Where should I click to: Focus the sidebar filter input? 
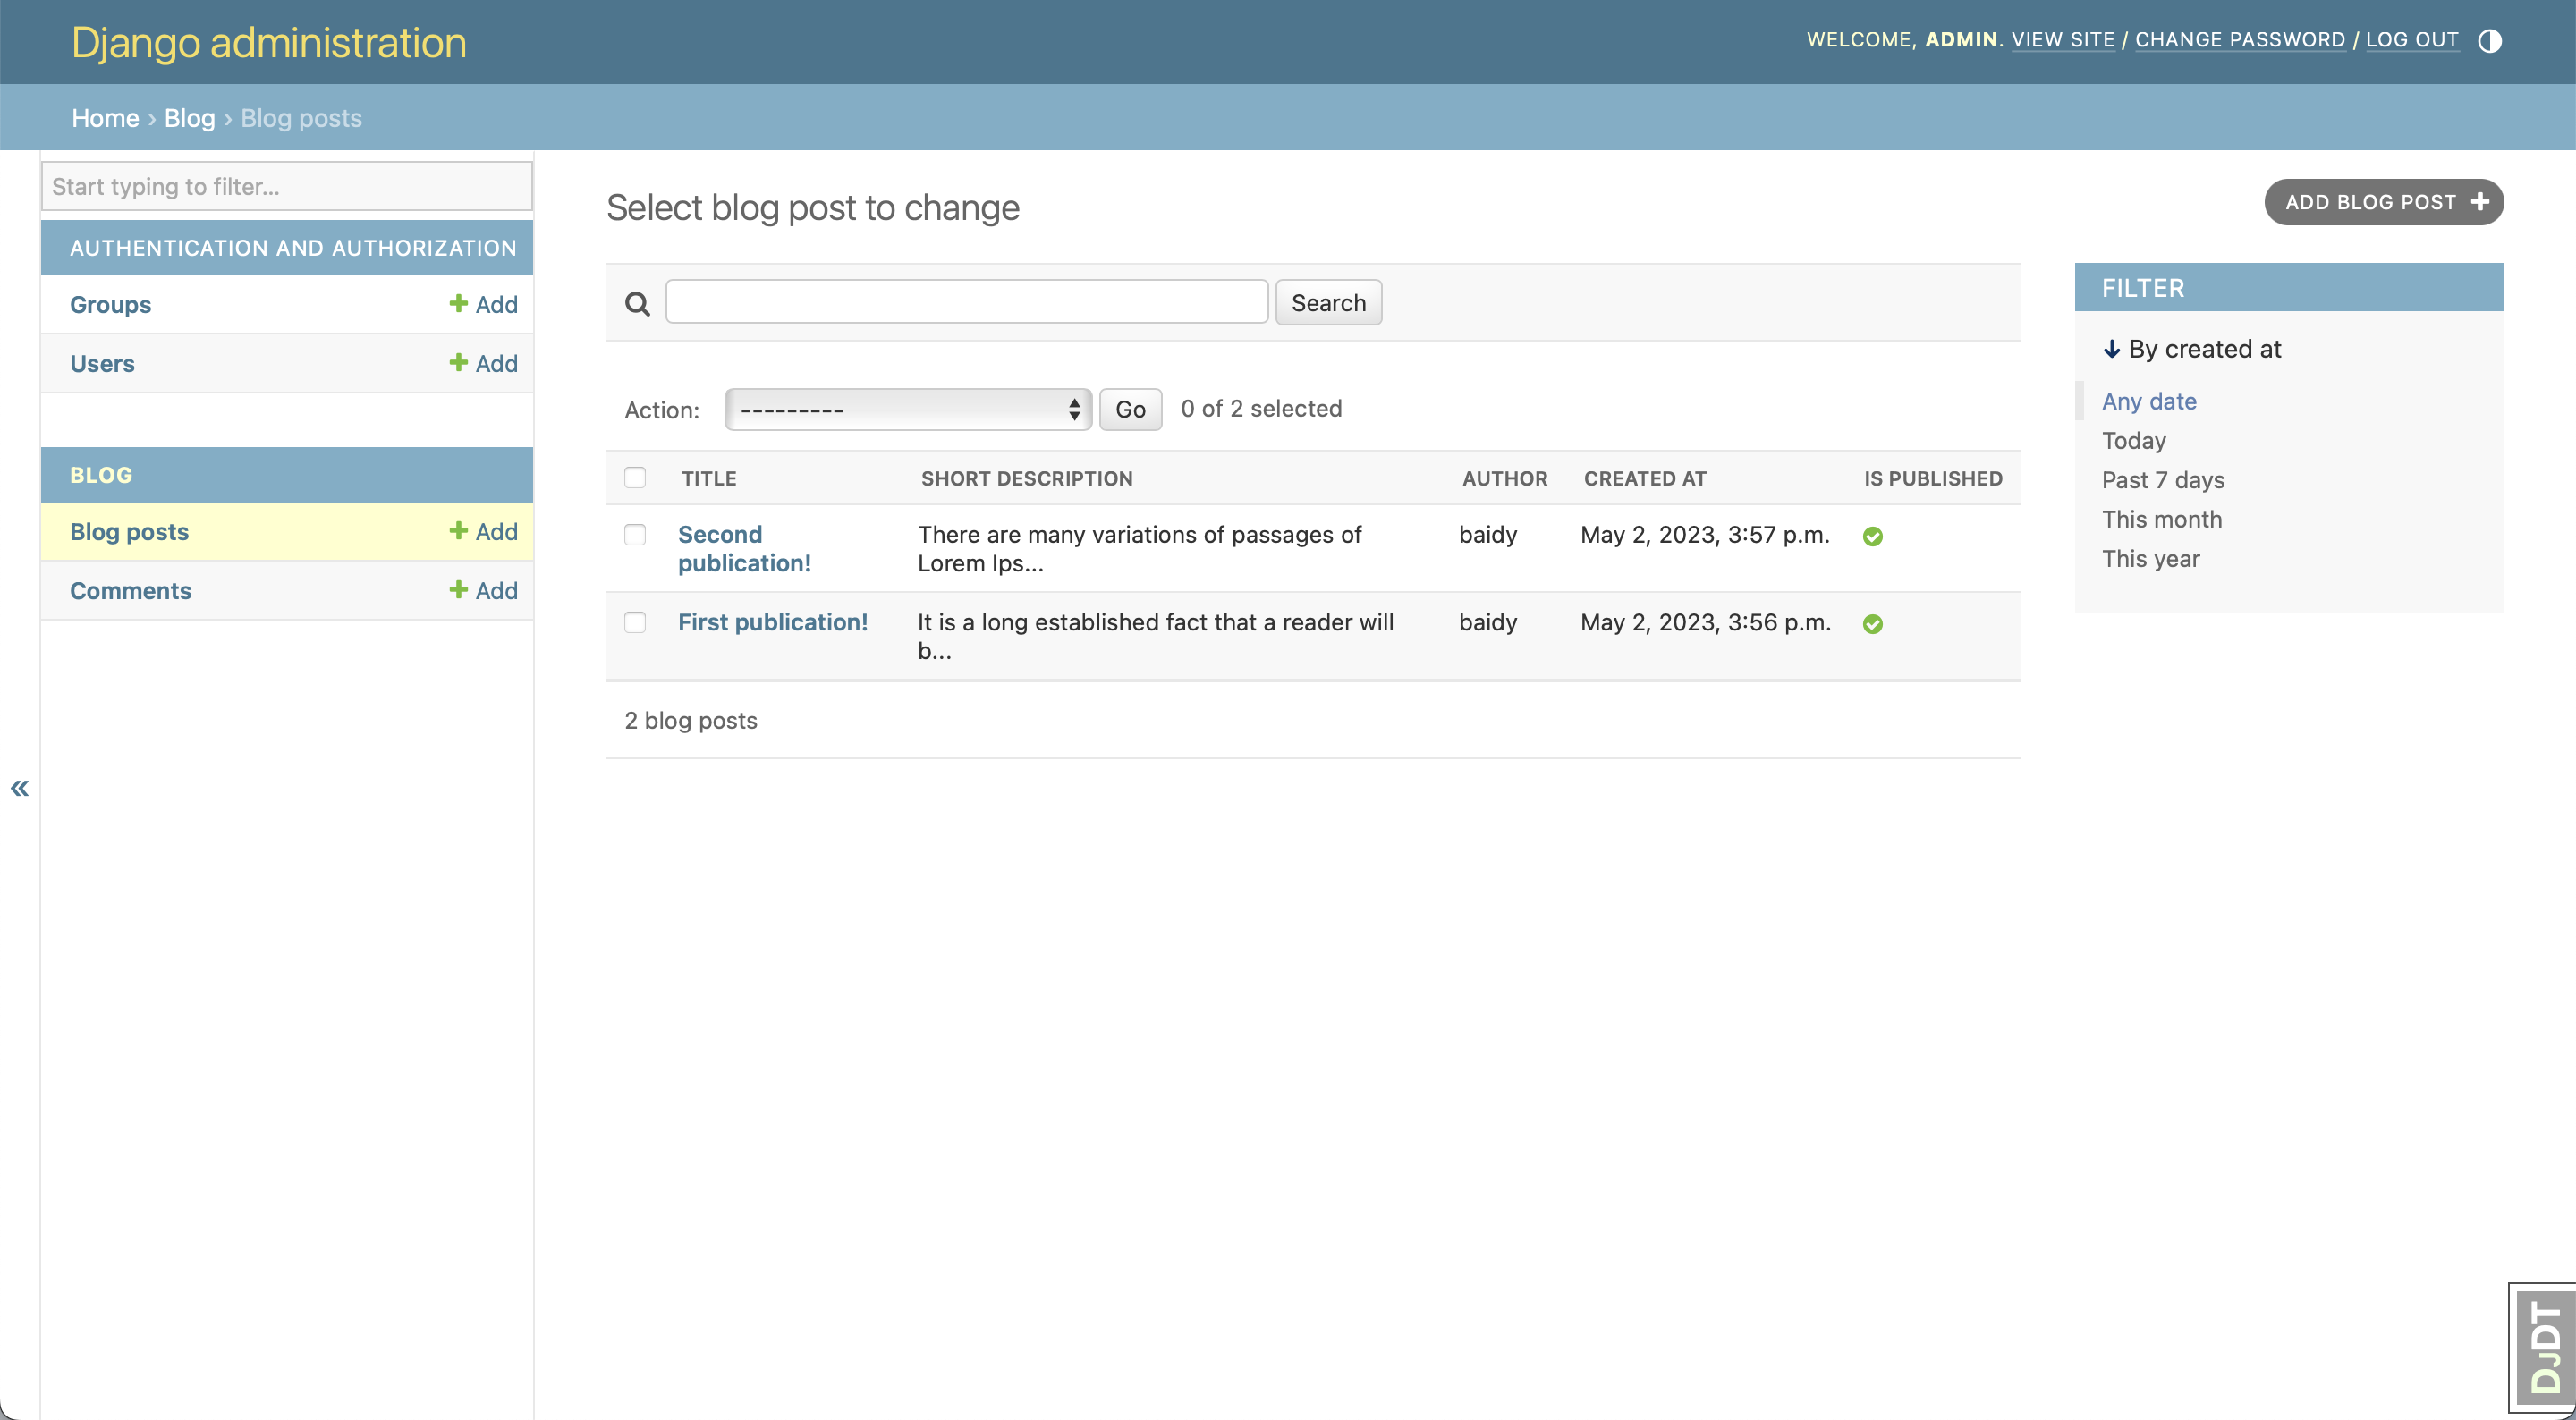(x=286, y=186)
